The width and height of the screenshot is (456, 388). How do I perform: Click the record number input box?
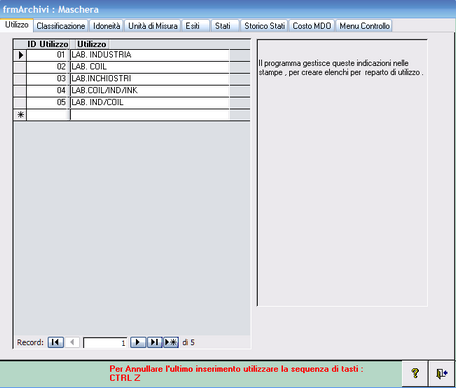tap(105, 343)
